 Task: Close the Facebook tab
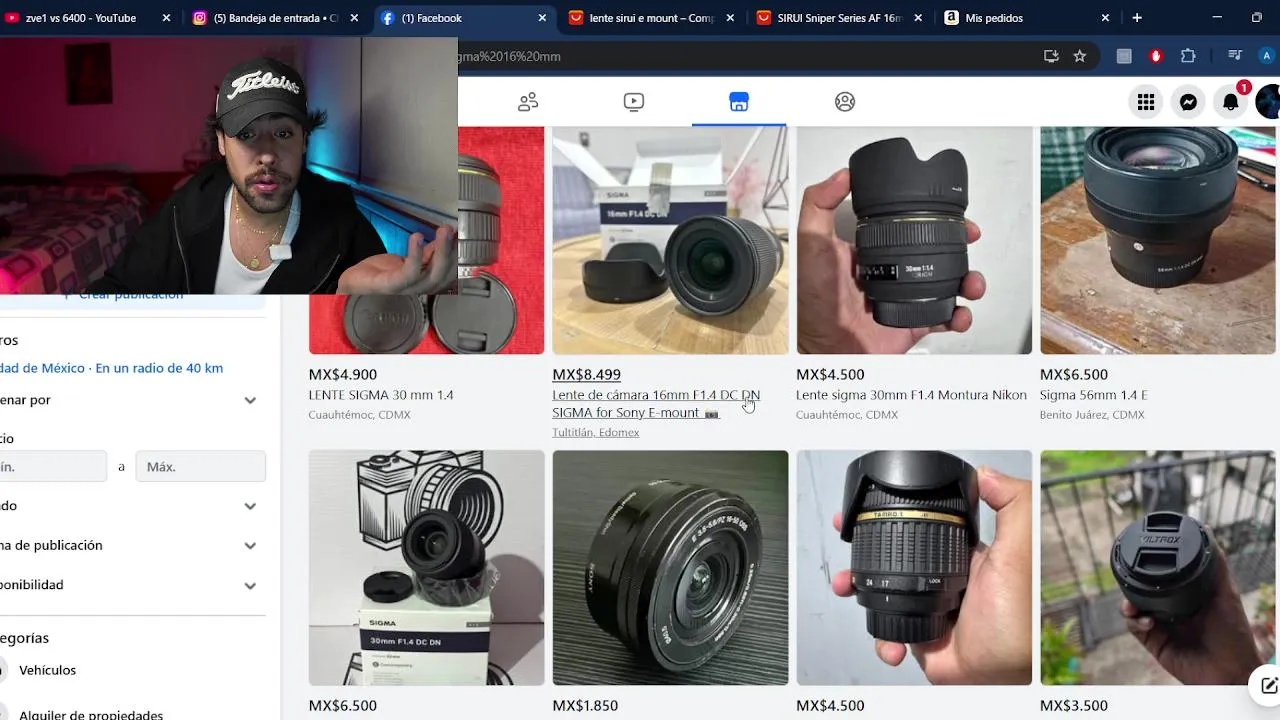point(542,18)
